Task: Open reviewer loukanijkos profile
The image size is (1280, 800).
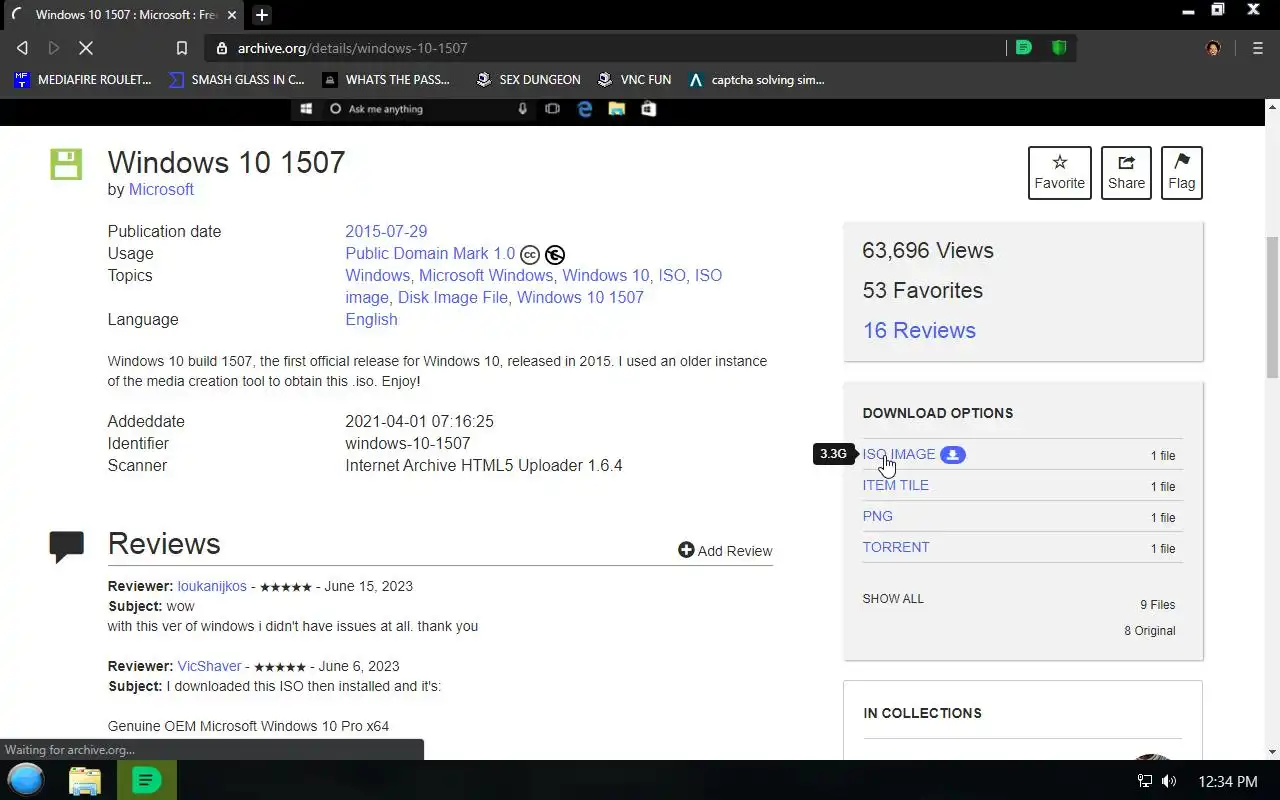Action: [x=212, y=586]
